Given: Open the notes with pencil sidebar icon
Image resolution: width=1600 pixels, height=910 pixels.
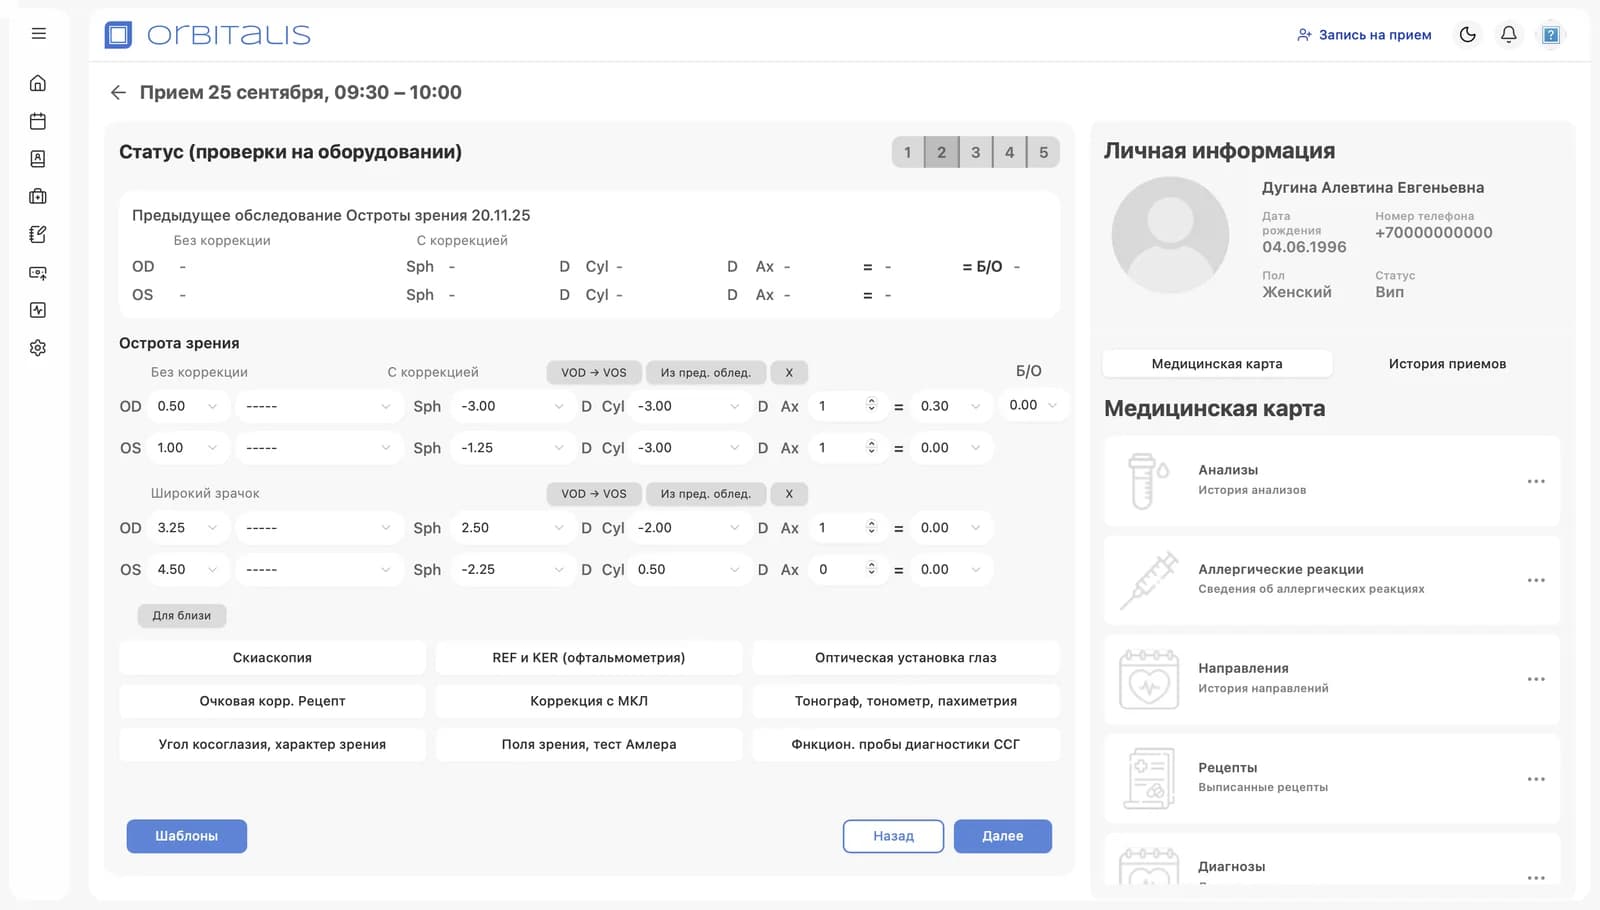Looking at the screenshot, I should [x=38, y=234].
